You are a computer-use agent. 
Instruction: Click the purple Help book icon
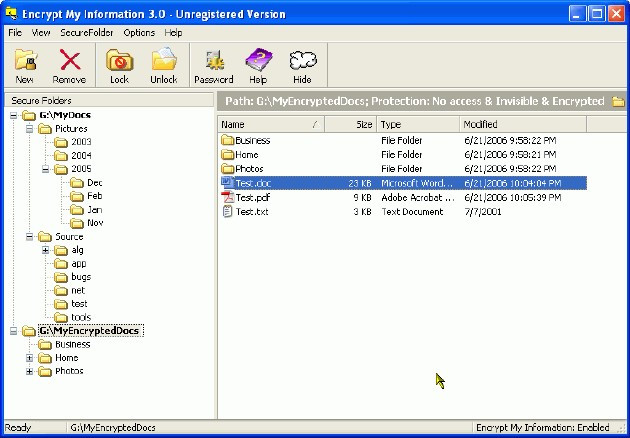(258, 60)
